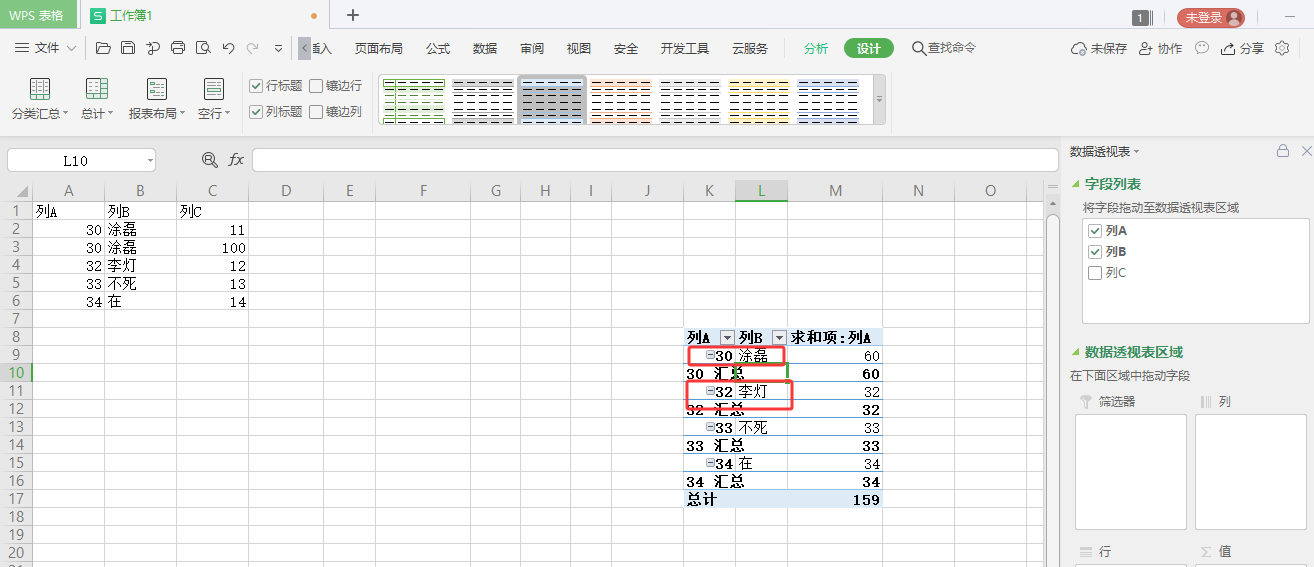The height and width of the screenshot is (567, 1314).
Task: Open the 列B pivot filter dropdown
Action: (x=779, y=338)
